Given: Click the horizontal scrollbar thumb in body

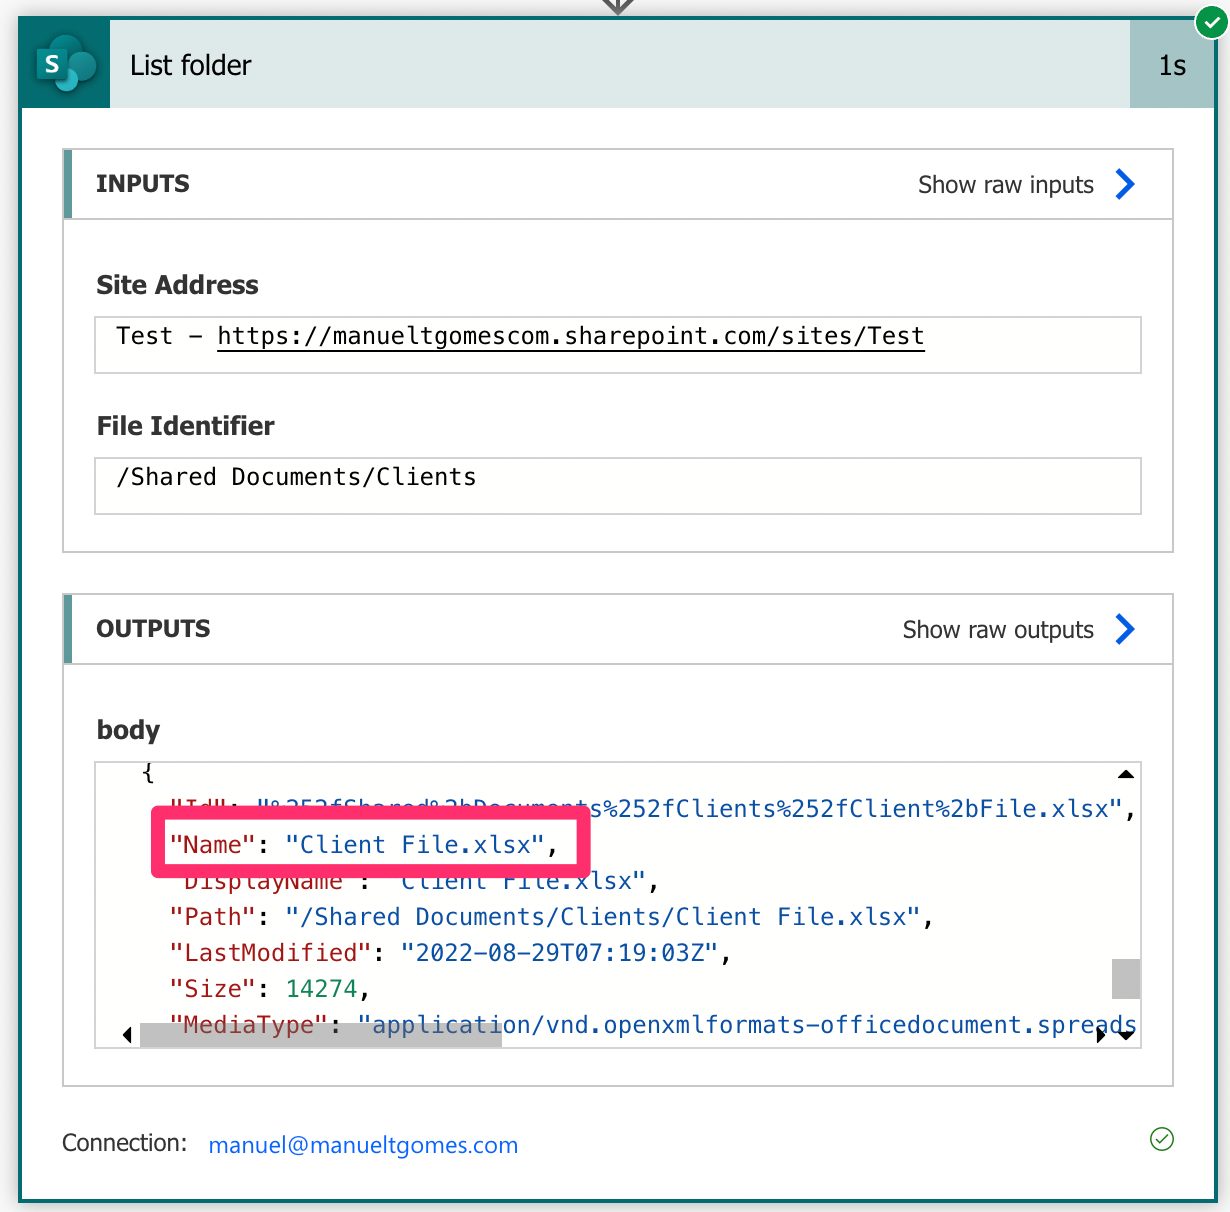Looking at the screenshot, I should (x=321, y=1035).
